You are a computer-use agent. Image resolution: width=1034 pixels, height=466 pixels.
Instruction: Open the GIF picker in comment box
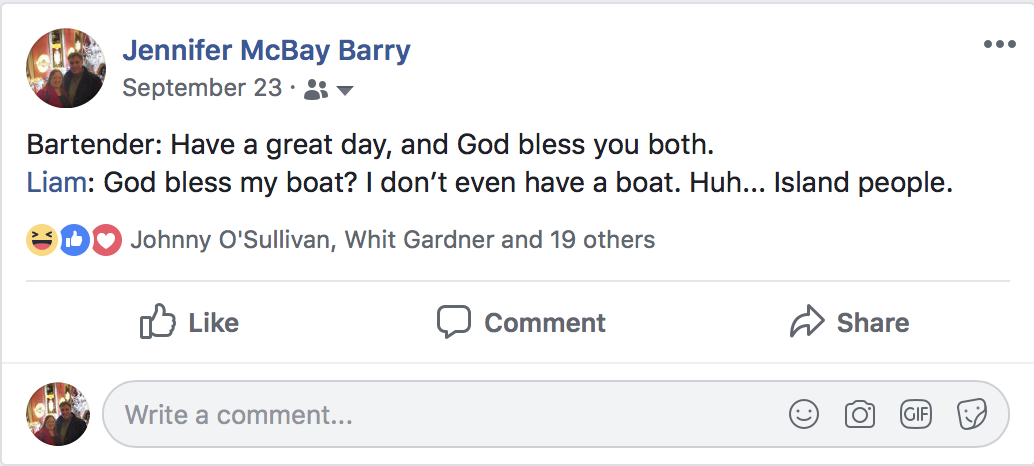(916, 414)
